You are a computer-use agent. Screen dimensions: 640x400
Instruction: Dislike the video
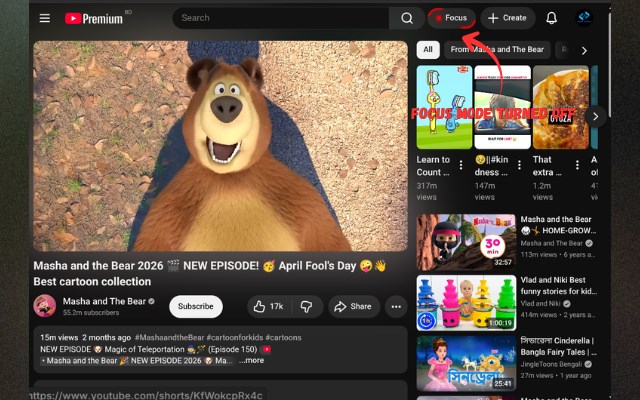(x=307, y=307)
